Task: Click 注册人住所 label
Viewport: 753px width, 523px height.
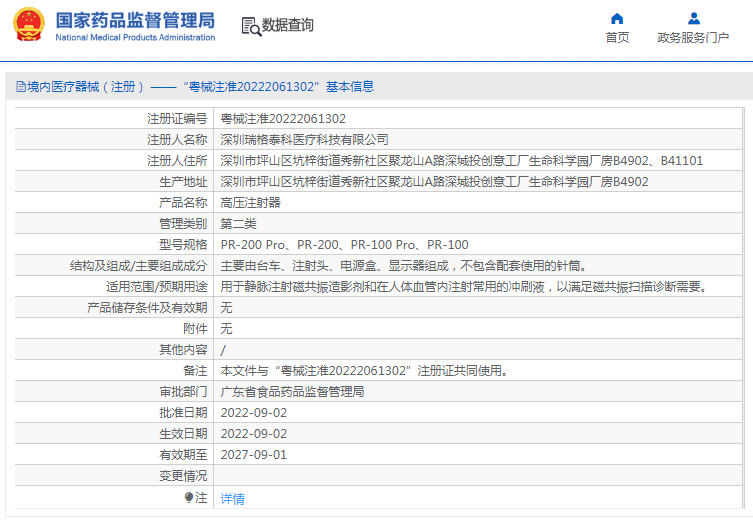Action: (x=177, y=161)
